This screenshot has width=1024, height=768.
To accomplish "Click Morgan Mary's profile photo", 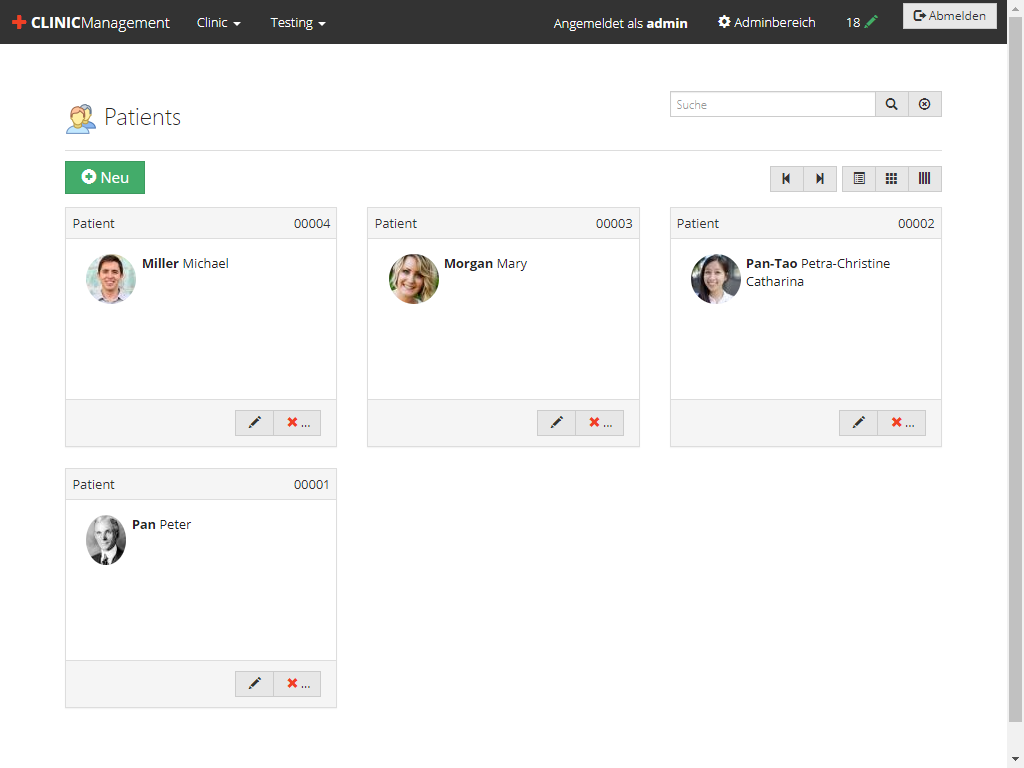I will (413, 279).
